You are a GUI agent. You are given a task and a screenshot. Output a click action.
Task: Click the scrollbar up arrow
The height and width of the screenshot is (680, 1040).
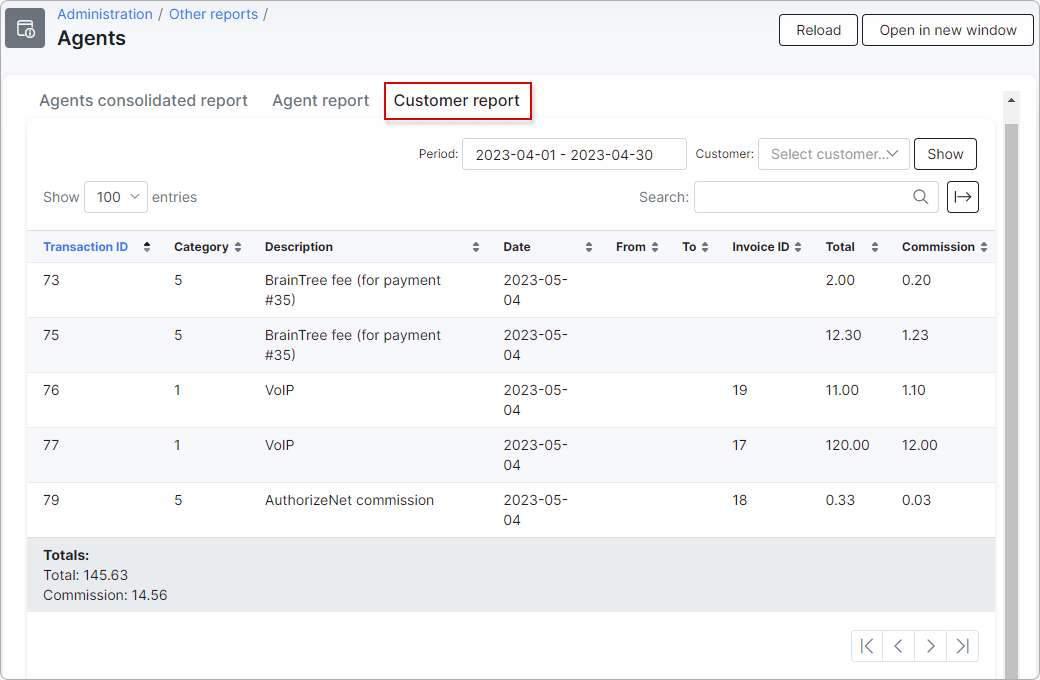(1011, 100)
